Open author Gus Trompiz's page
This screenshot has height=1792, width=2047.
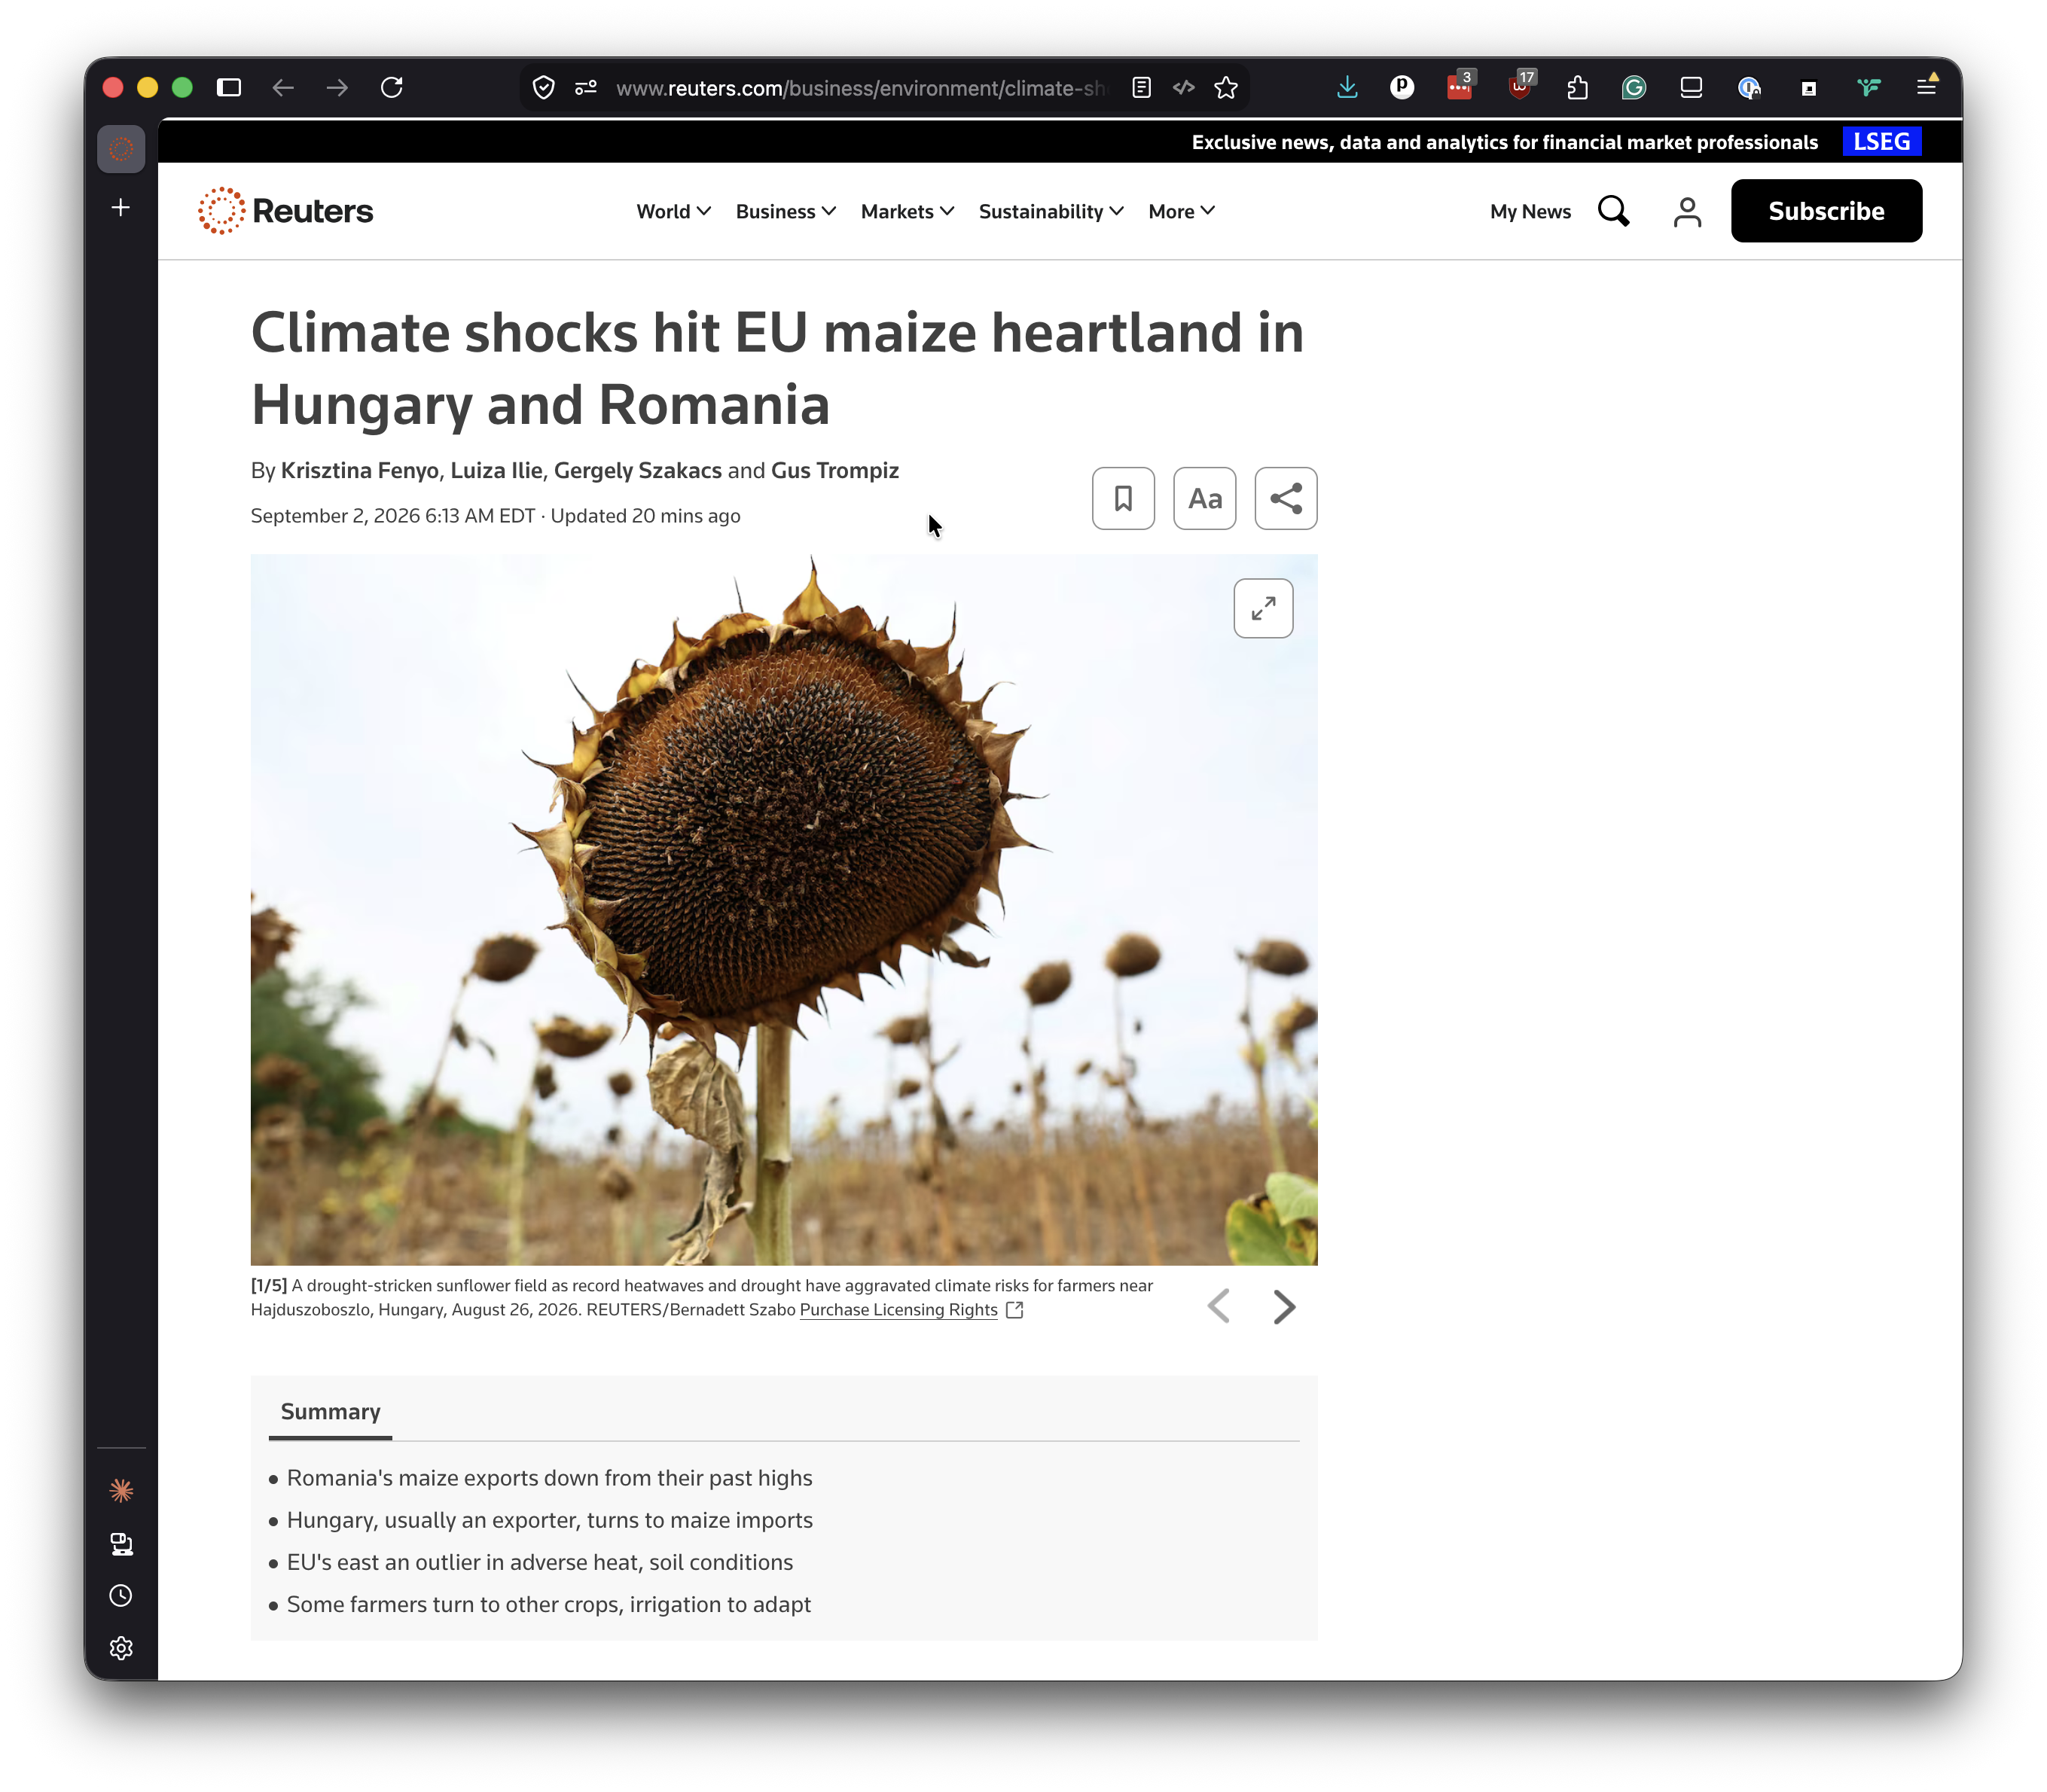pyautogui.click(x=835, y=470)
